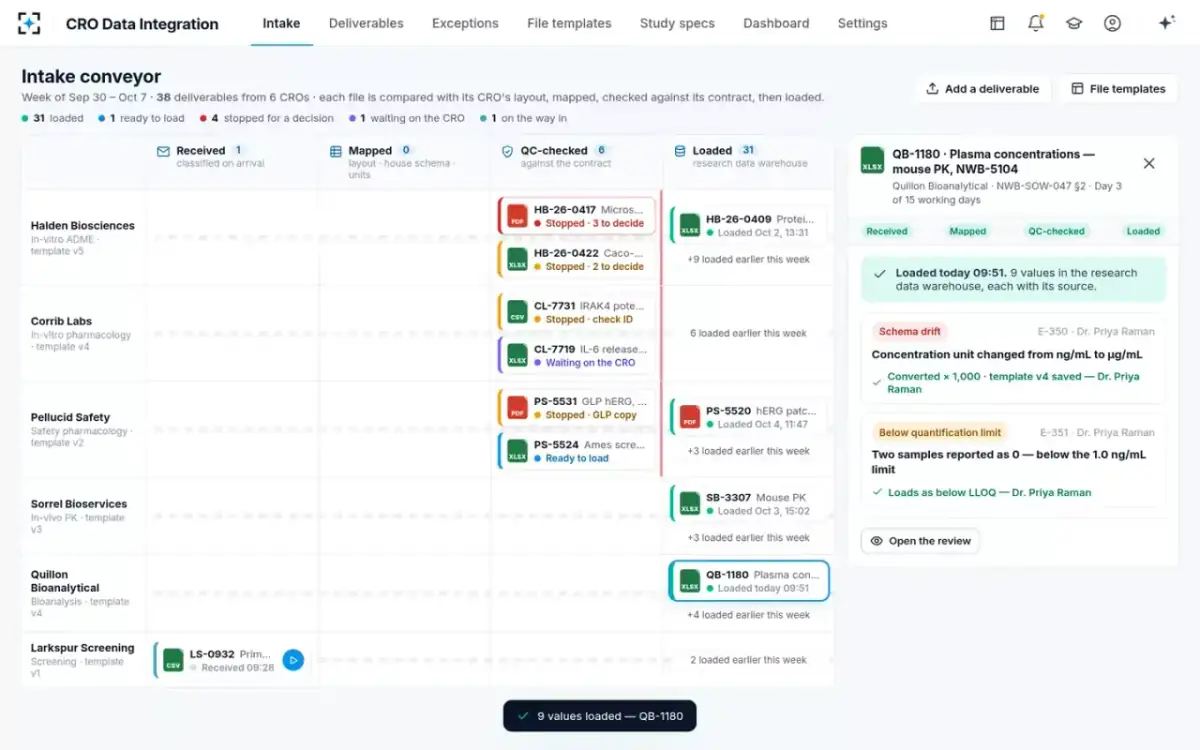This screenshot has width=1200, height=750.
Task: Open the Exceptions tab
Action: tap(465, 23)
